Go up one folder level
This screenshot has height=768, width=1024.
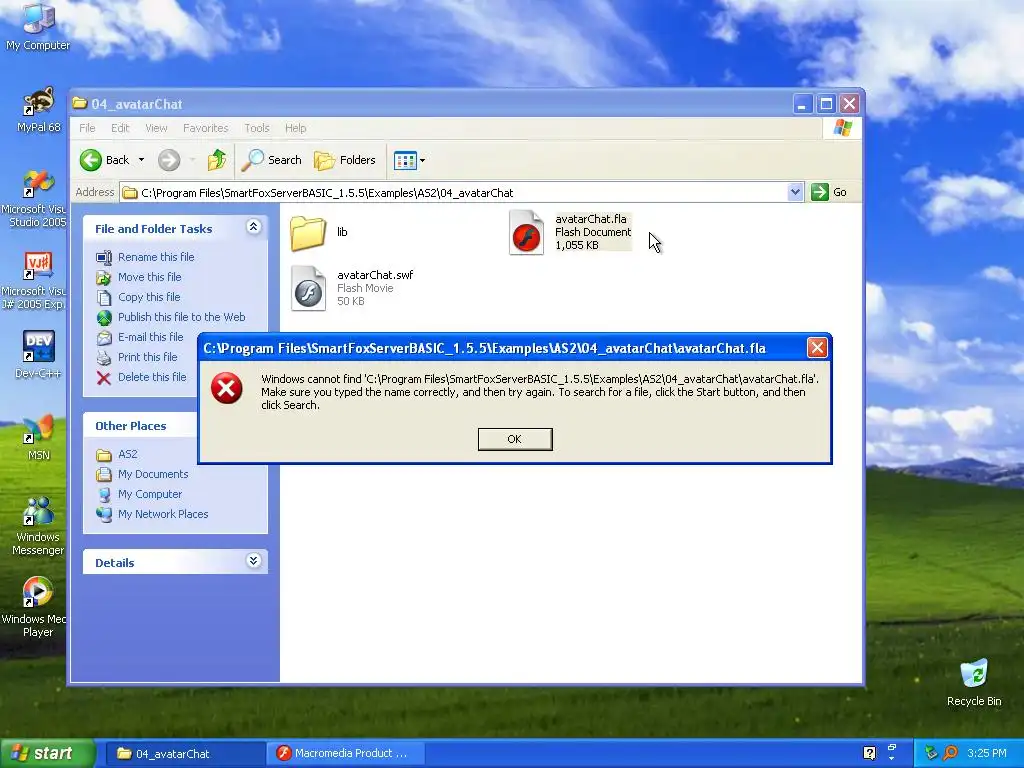(x=217, y=160)
